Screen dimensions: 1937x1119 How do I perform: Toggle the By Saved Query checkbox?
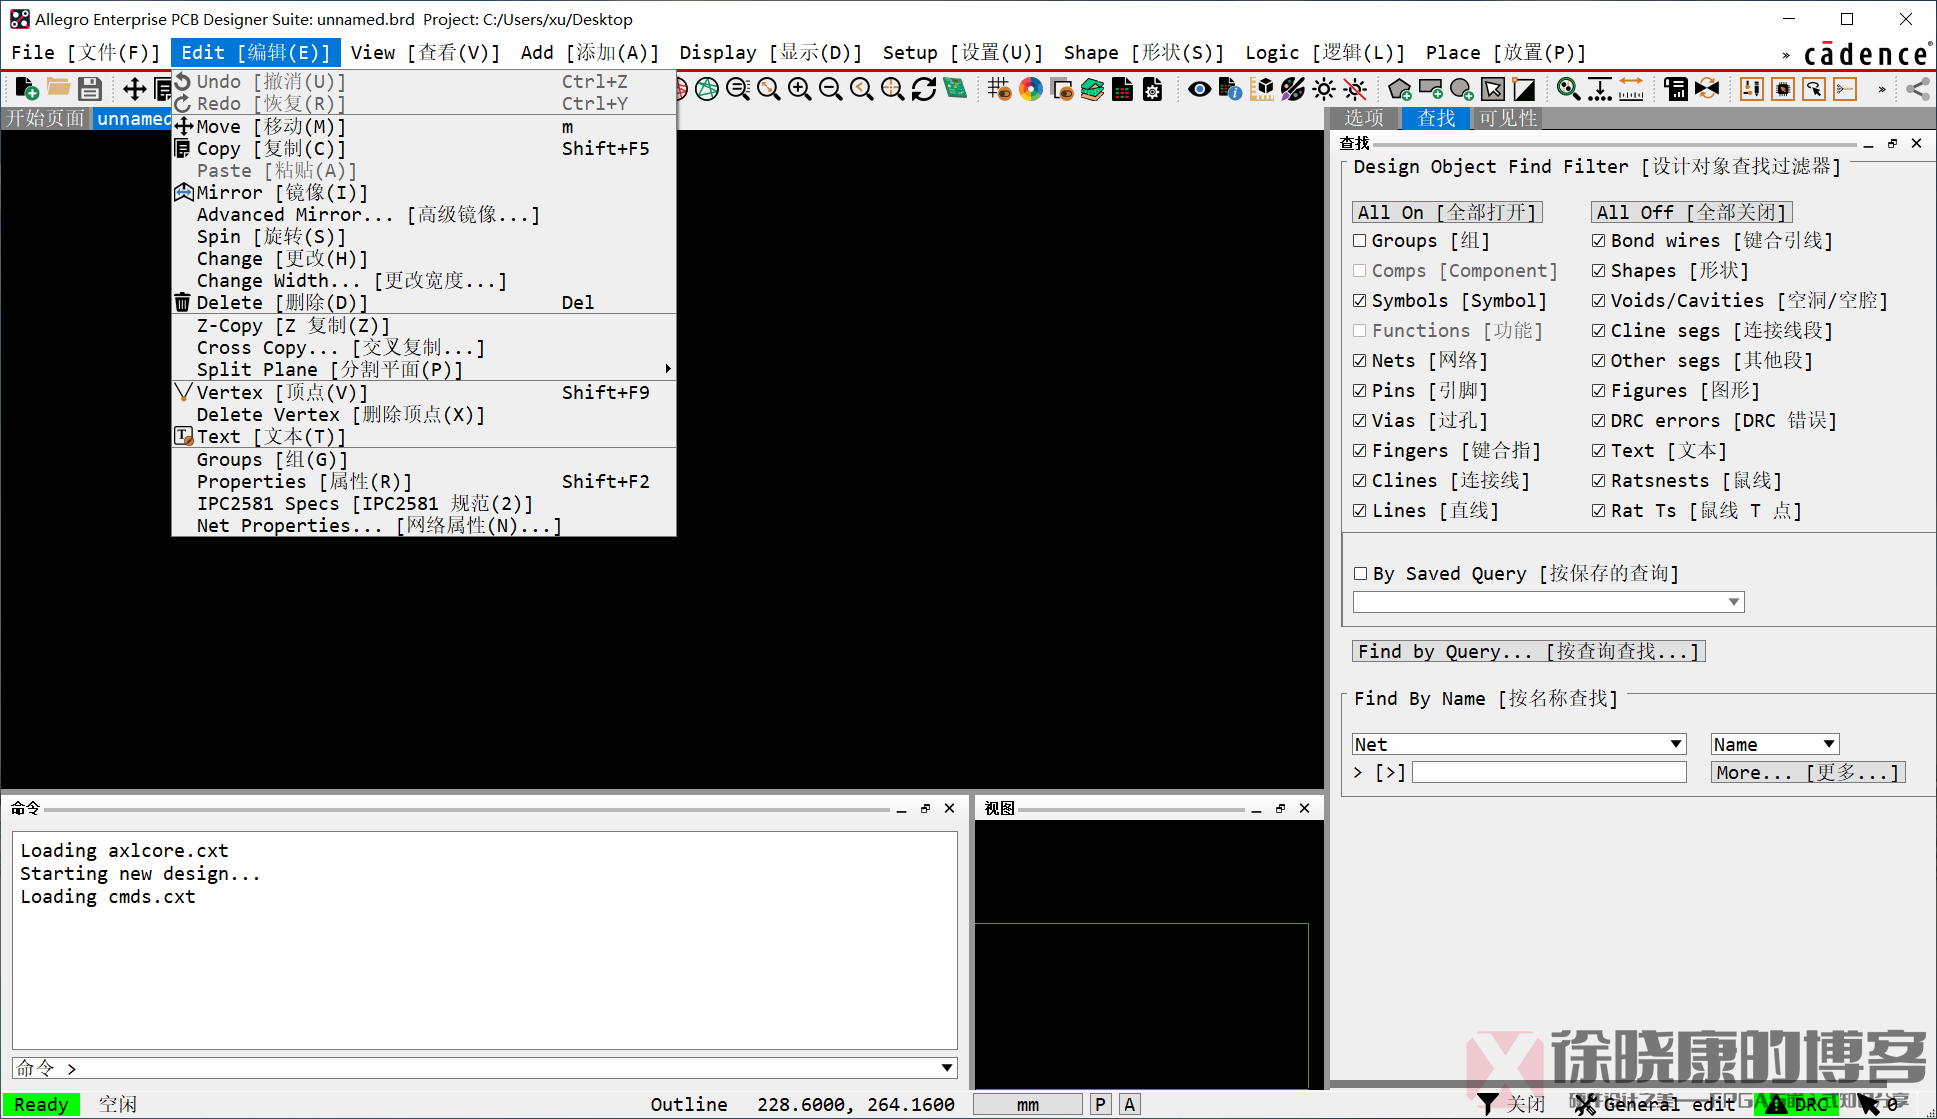pyautogui.click(x=1360, y=574)
